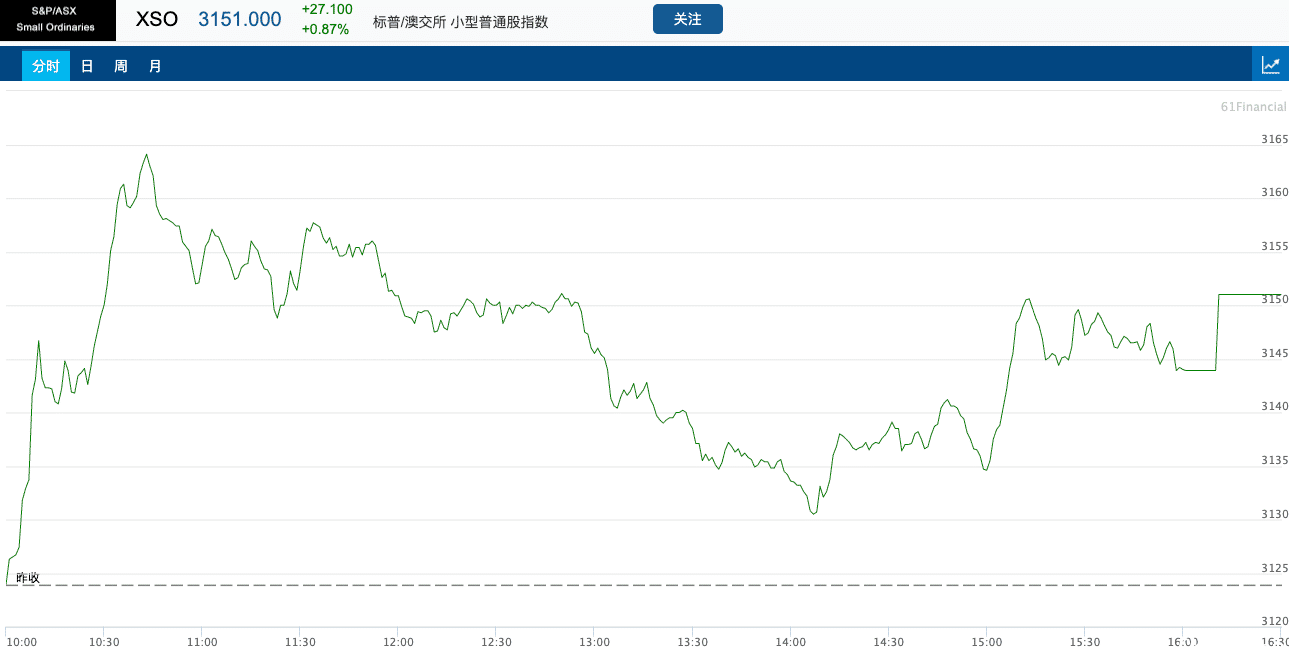The height and width of the screenshot is (660, 1289).
Task: Click the 15:30 time axis label
Action: tap(1084, 642)
